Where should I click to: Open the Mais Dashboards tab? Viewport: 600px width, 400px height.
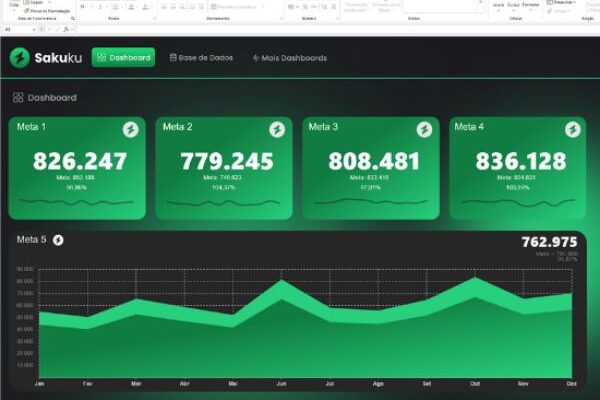point(290,58)
